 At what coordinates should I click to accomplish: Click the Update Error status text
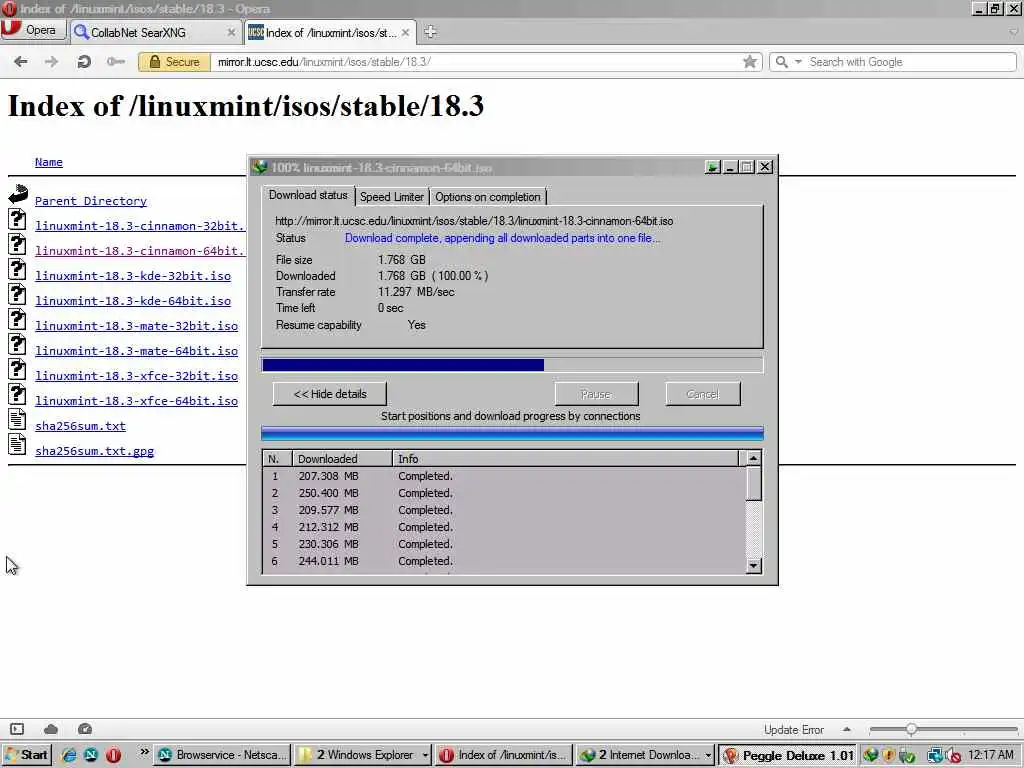tap(793, 729)
